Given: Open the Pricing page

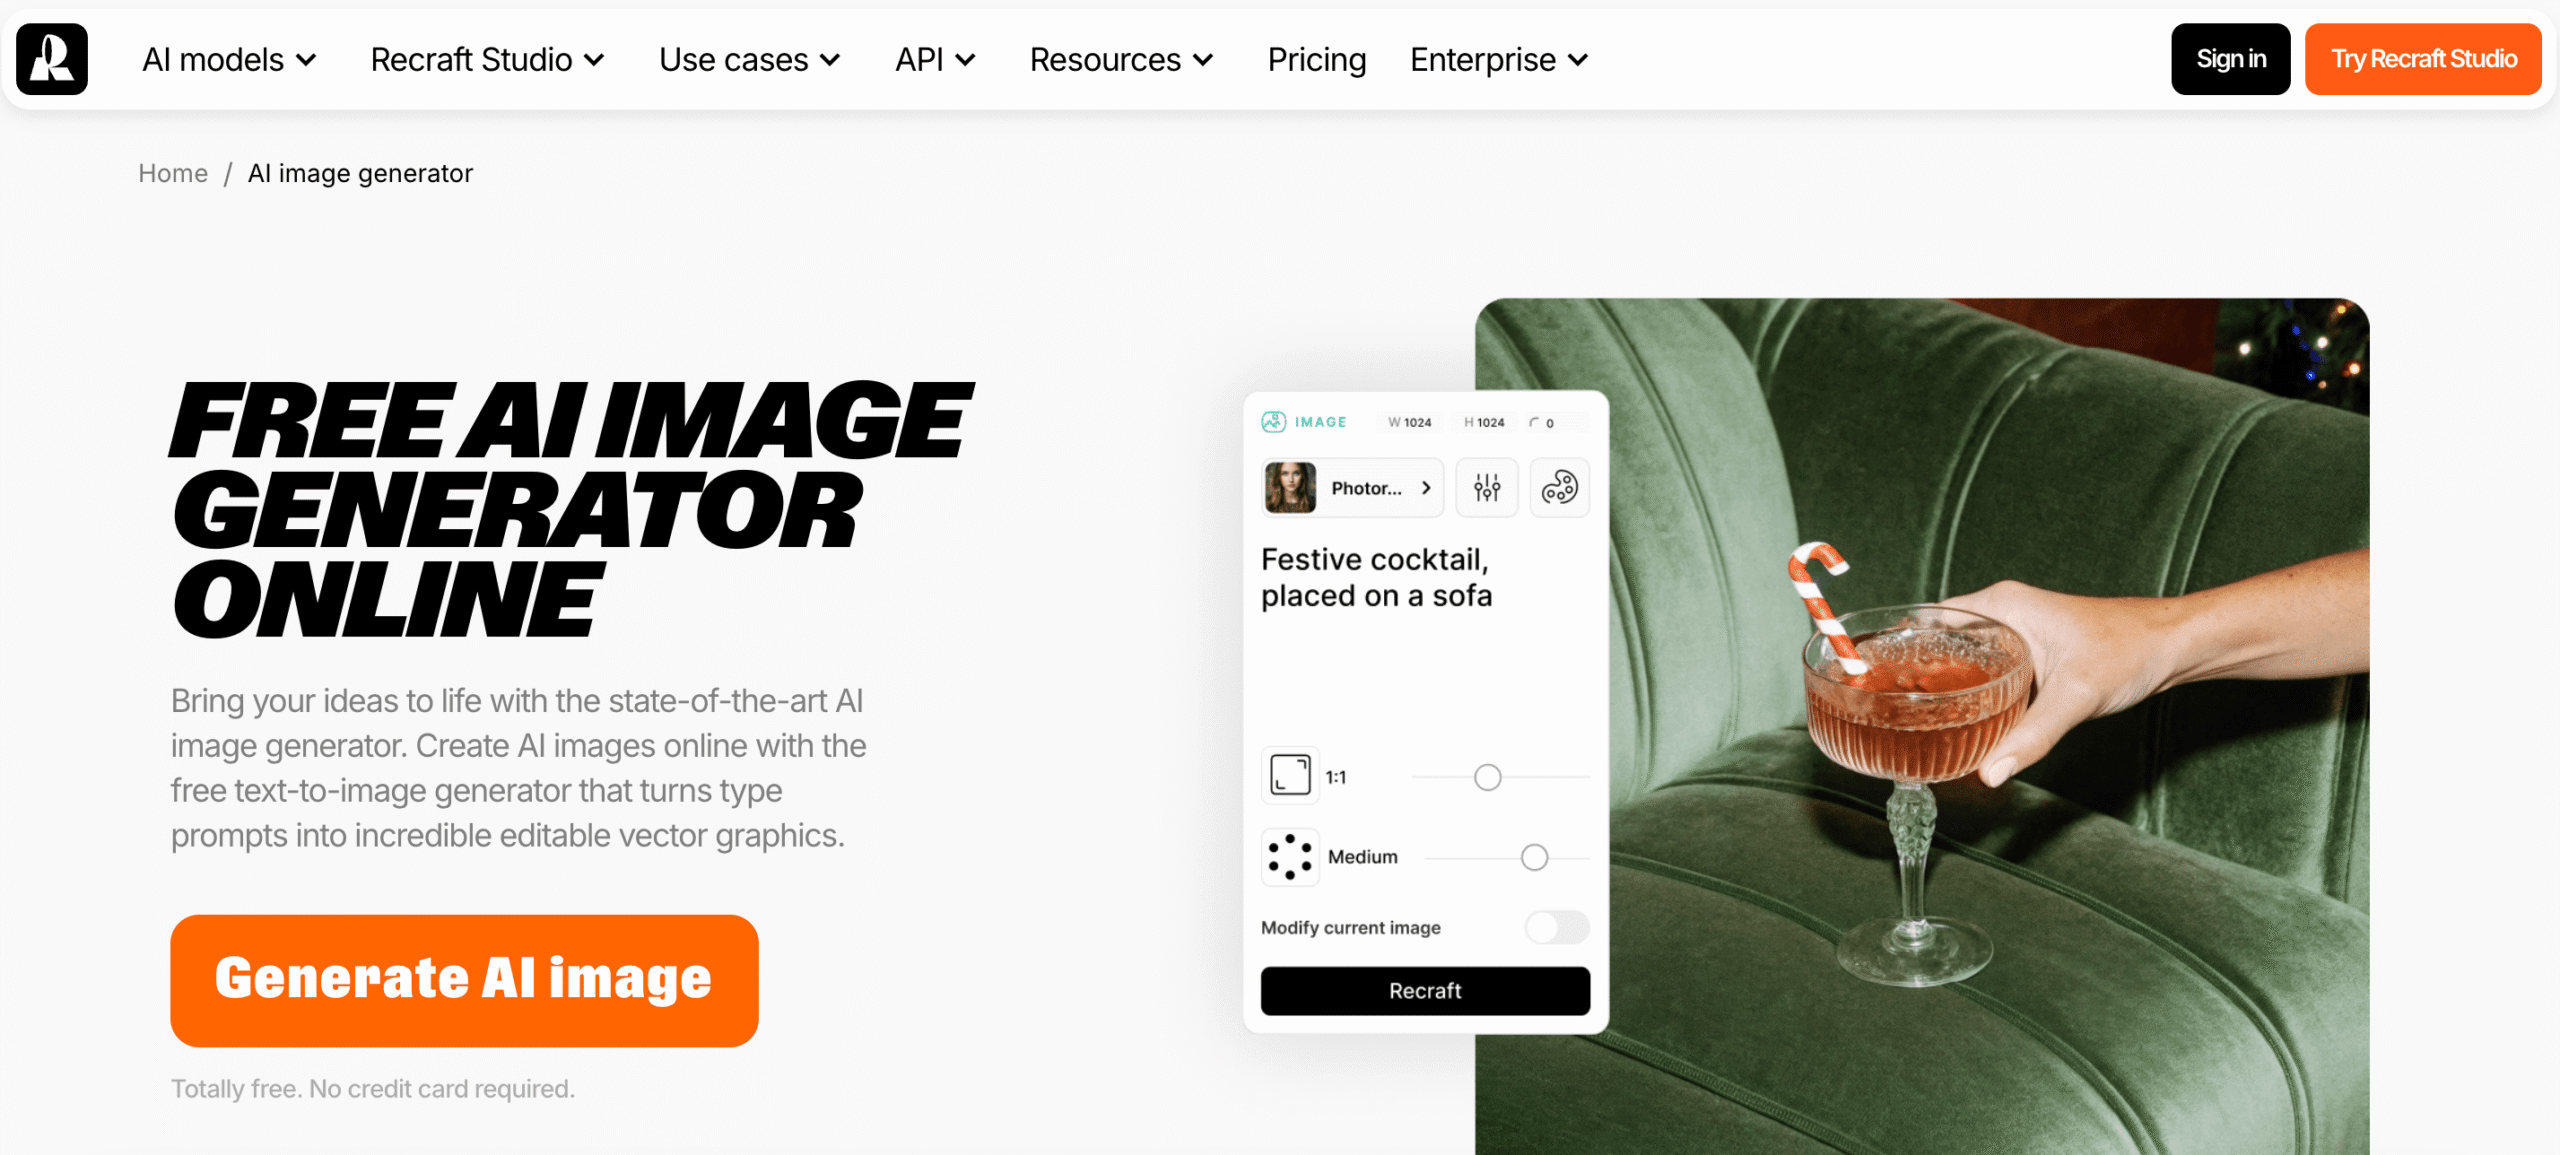Looking at the screenshot, I should [x=1317, y=60].
